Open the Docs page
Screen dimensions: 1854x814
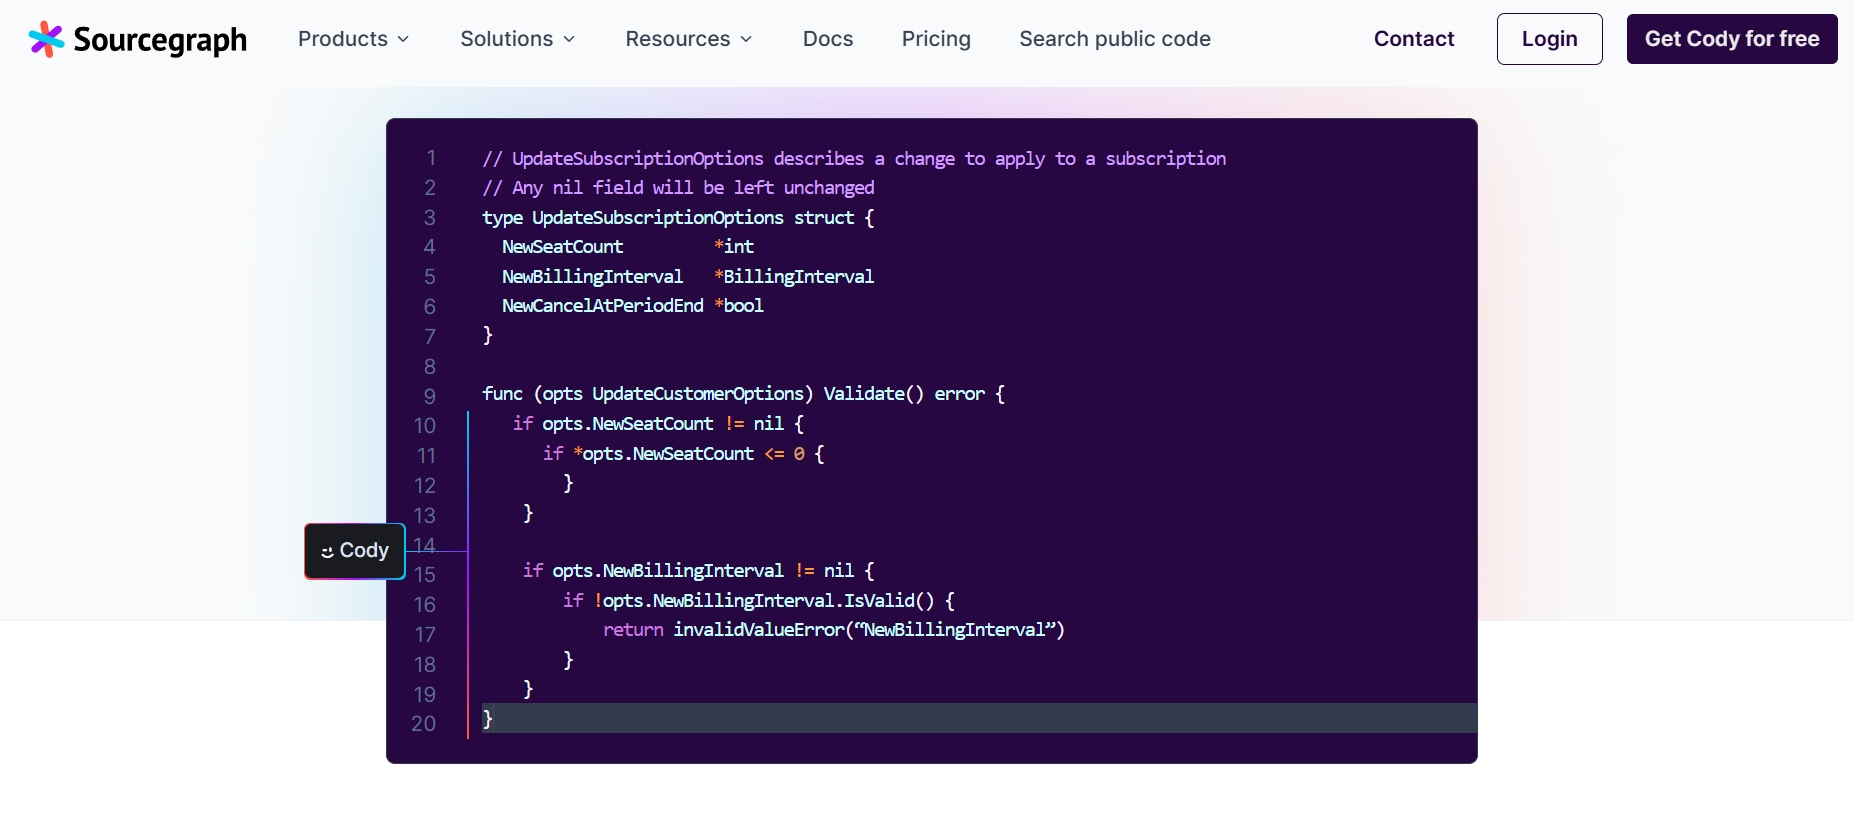click(x=827, y=39)
